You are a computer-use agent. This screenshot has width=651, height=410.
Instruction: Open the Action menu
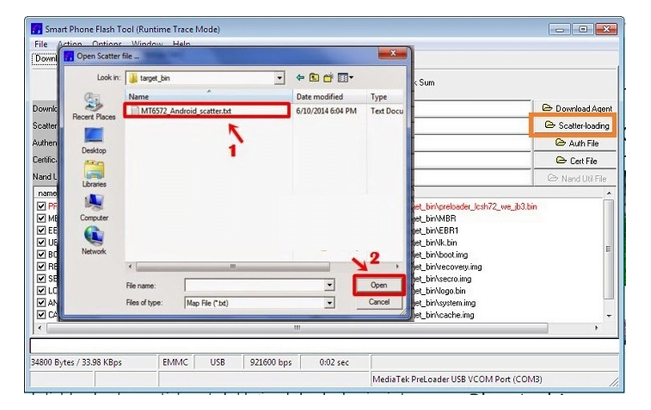click(69, 44)
